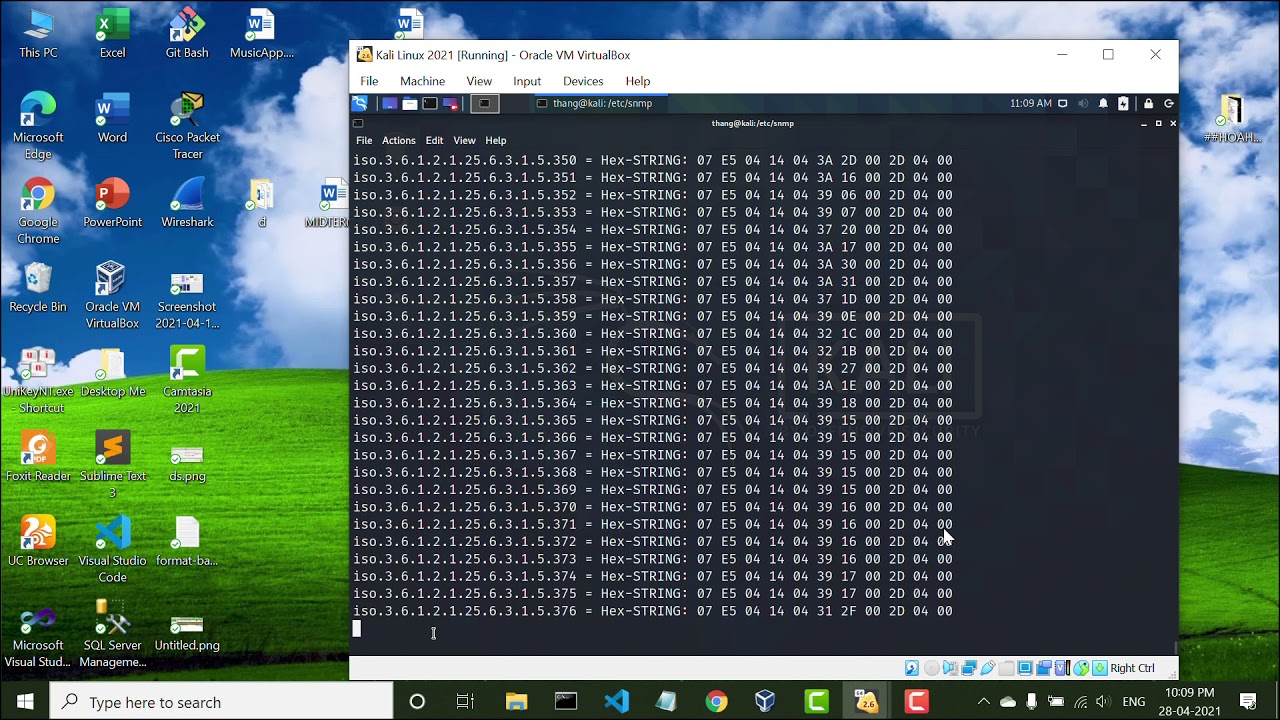Select Google Chrome desktop icon
The width and height of the screenshot is (1280, 720).
click(38, 211)
